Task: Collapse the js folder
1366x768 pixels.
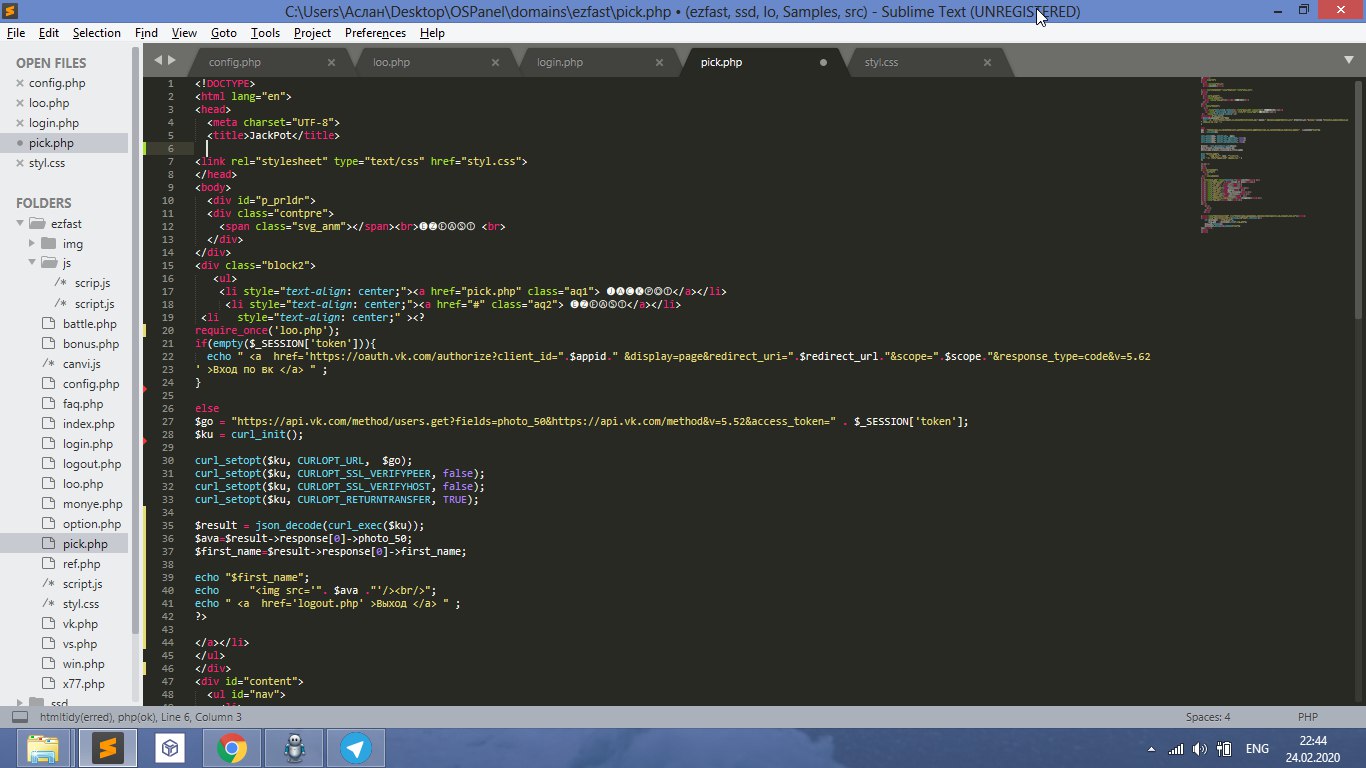Action: pos(31,263)
